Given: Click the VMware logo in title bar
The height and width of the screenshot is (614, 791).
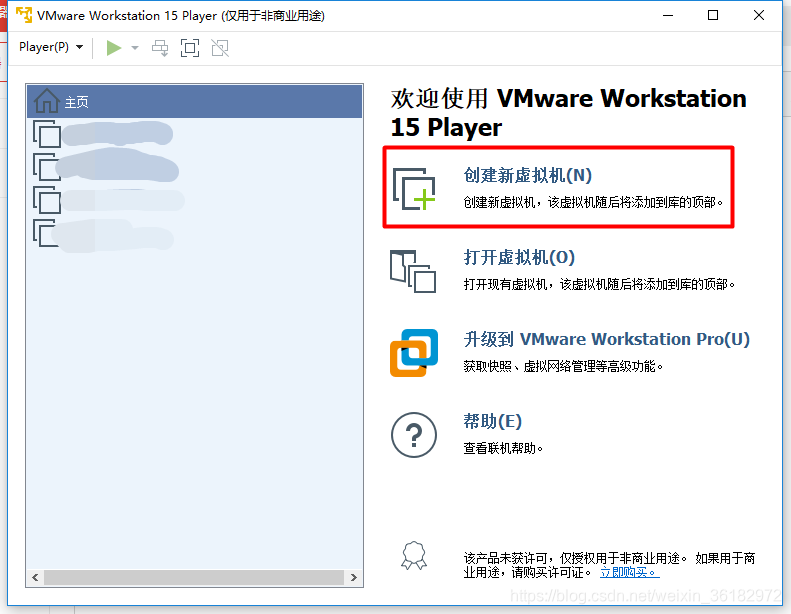Looking at the screenshot, I should tap(24, 15).
